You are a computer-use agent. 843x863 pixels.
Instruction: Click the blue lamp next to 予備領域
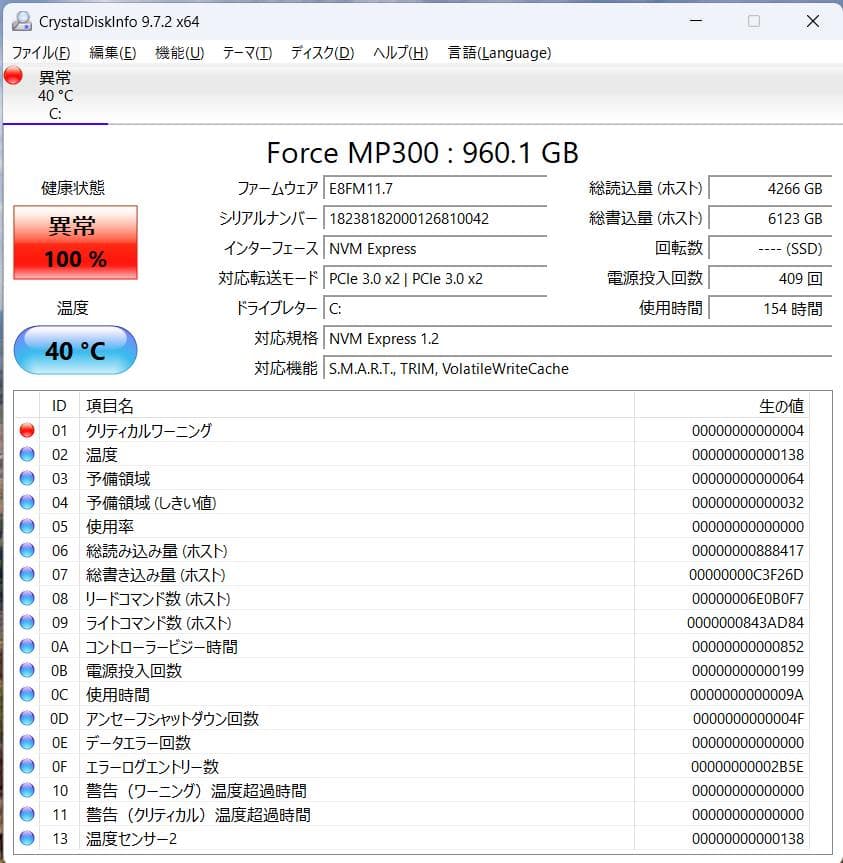(25, 478)
